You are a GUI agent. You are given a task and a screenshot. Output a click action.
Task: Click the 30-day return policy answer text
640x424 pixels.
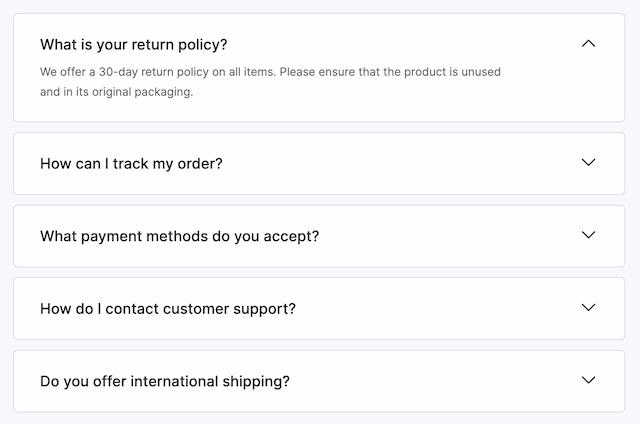tap(270, 72)
